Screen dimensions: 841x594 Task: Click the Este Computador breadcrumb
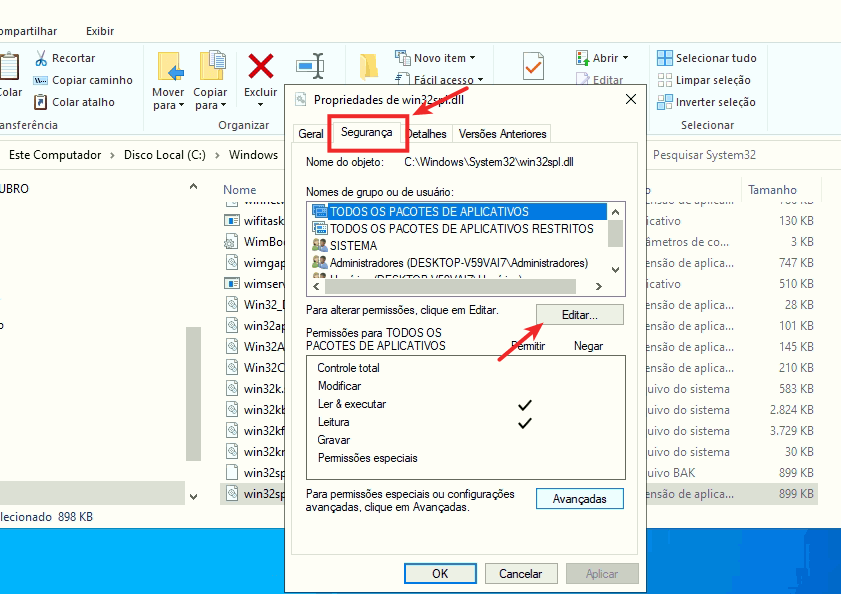[55, 155]
